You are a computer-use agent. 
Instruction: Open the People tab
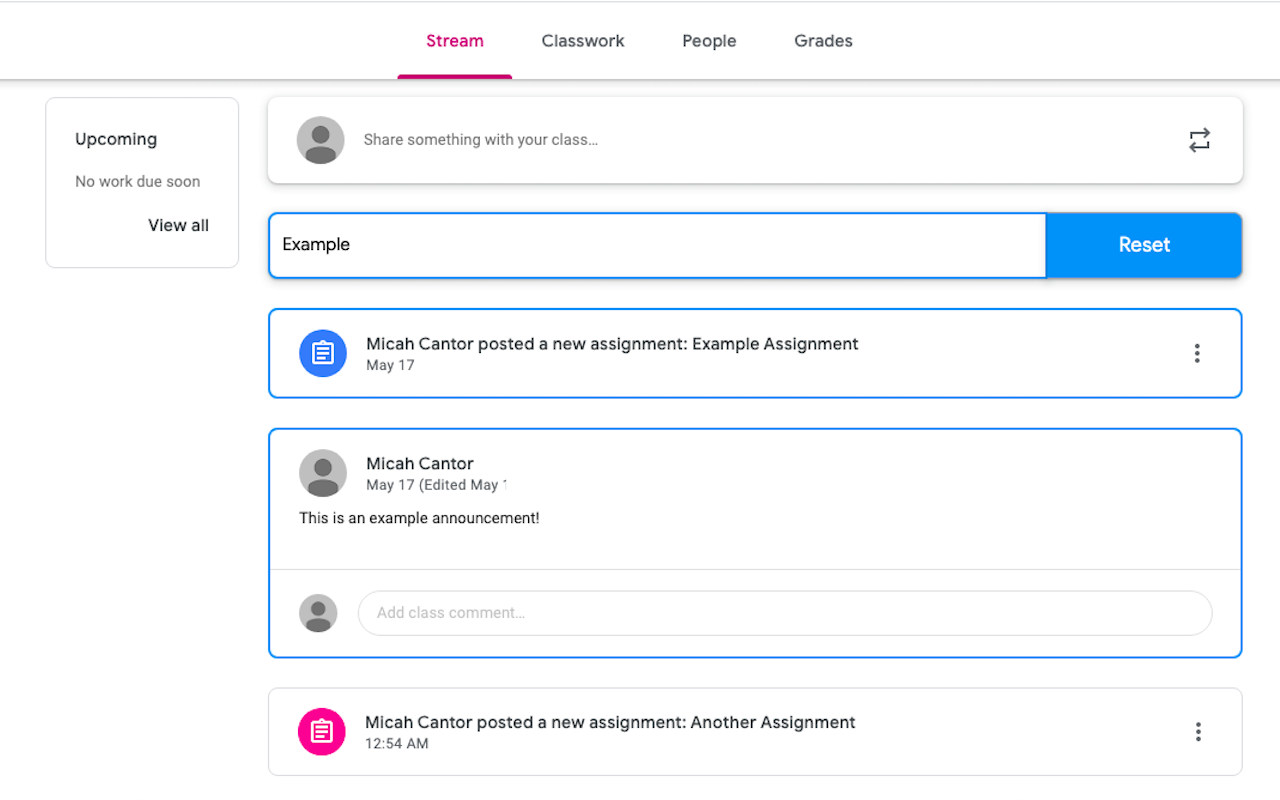coord(709,41)
